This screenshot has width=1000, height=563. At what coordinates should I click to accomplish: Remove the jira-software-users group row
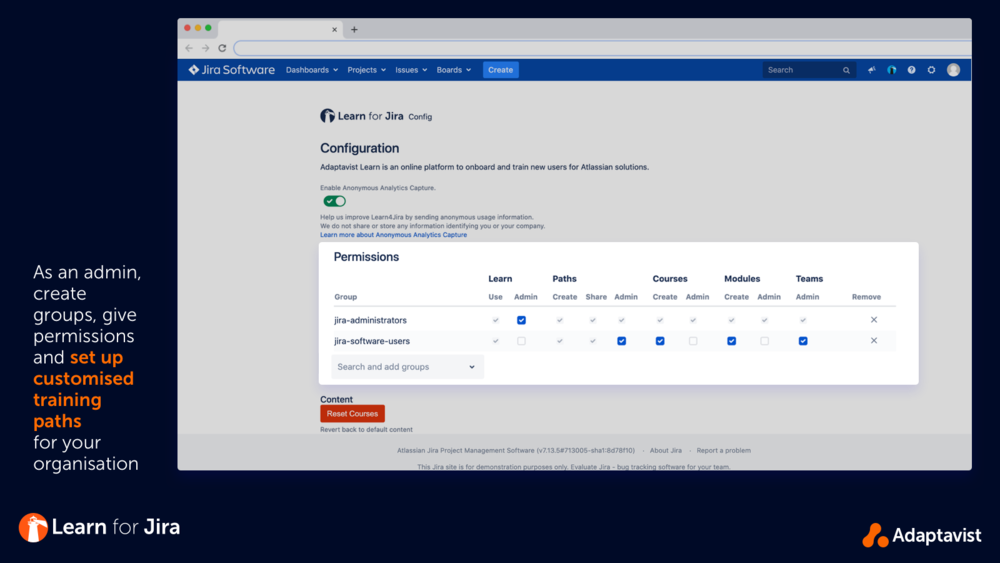click(x=874, y=340)
